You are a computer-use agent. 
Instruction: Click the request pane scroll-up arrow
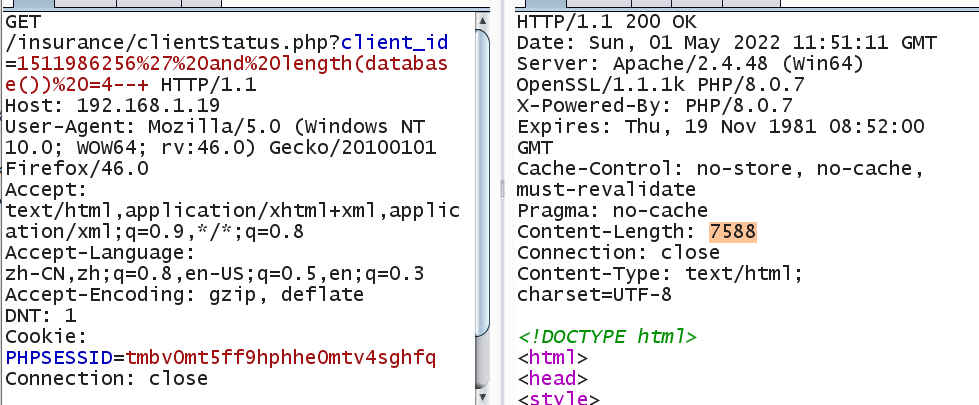click(x=482, y=21)
